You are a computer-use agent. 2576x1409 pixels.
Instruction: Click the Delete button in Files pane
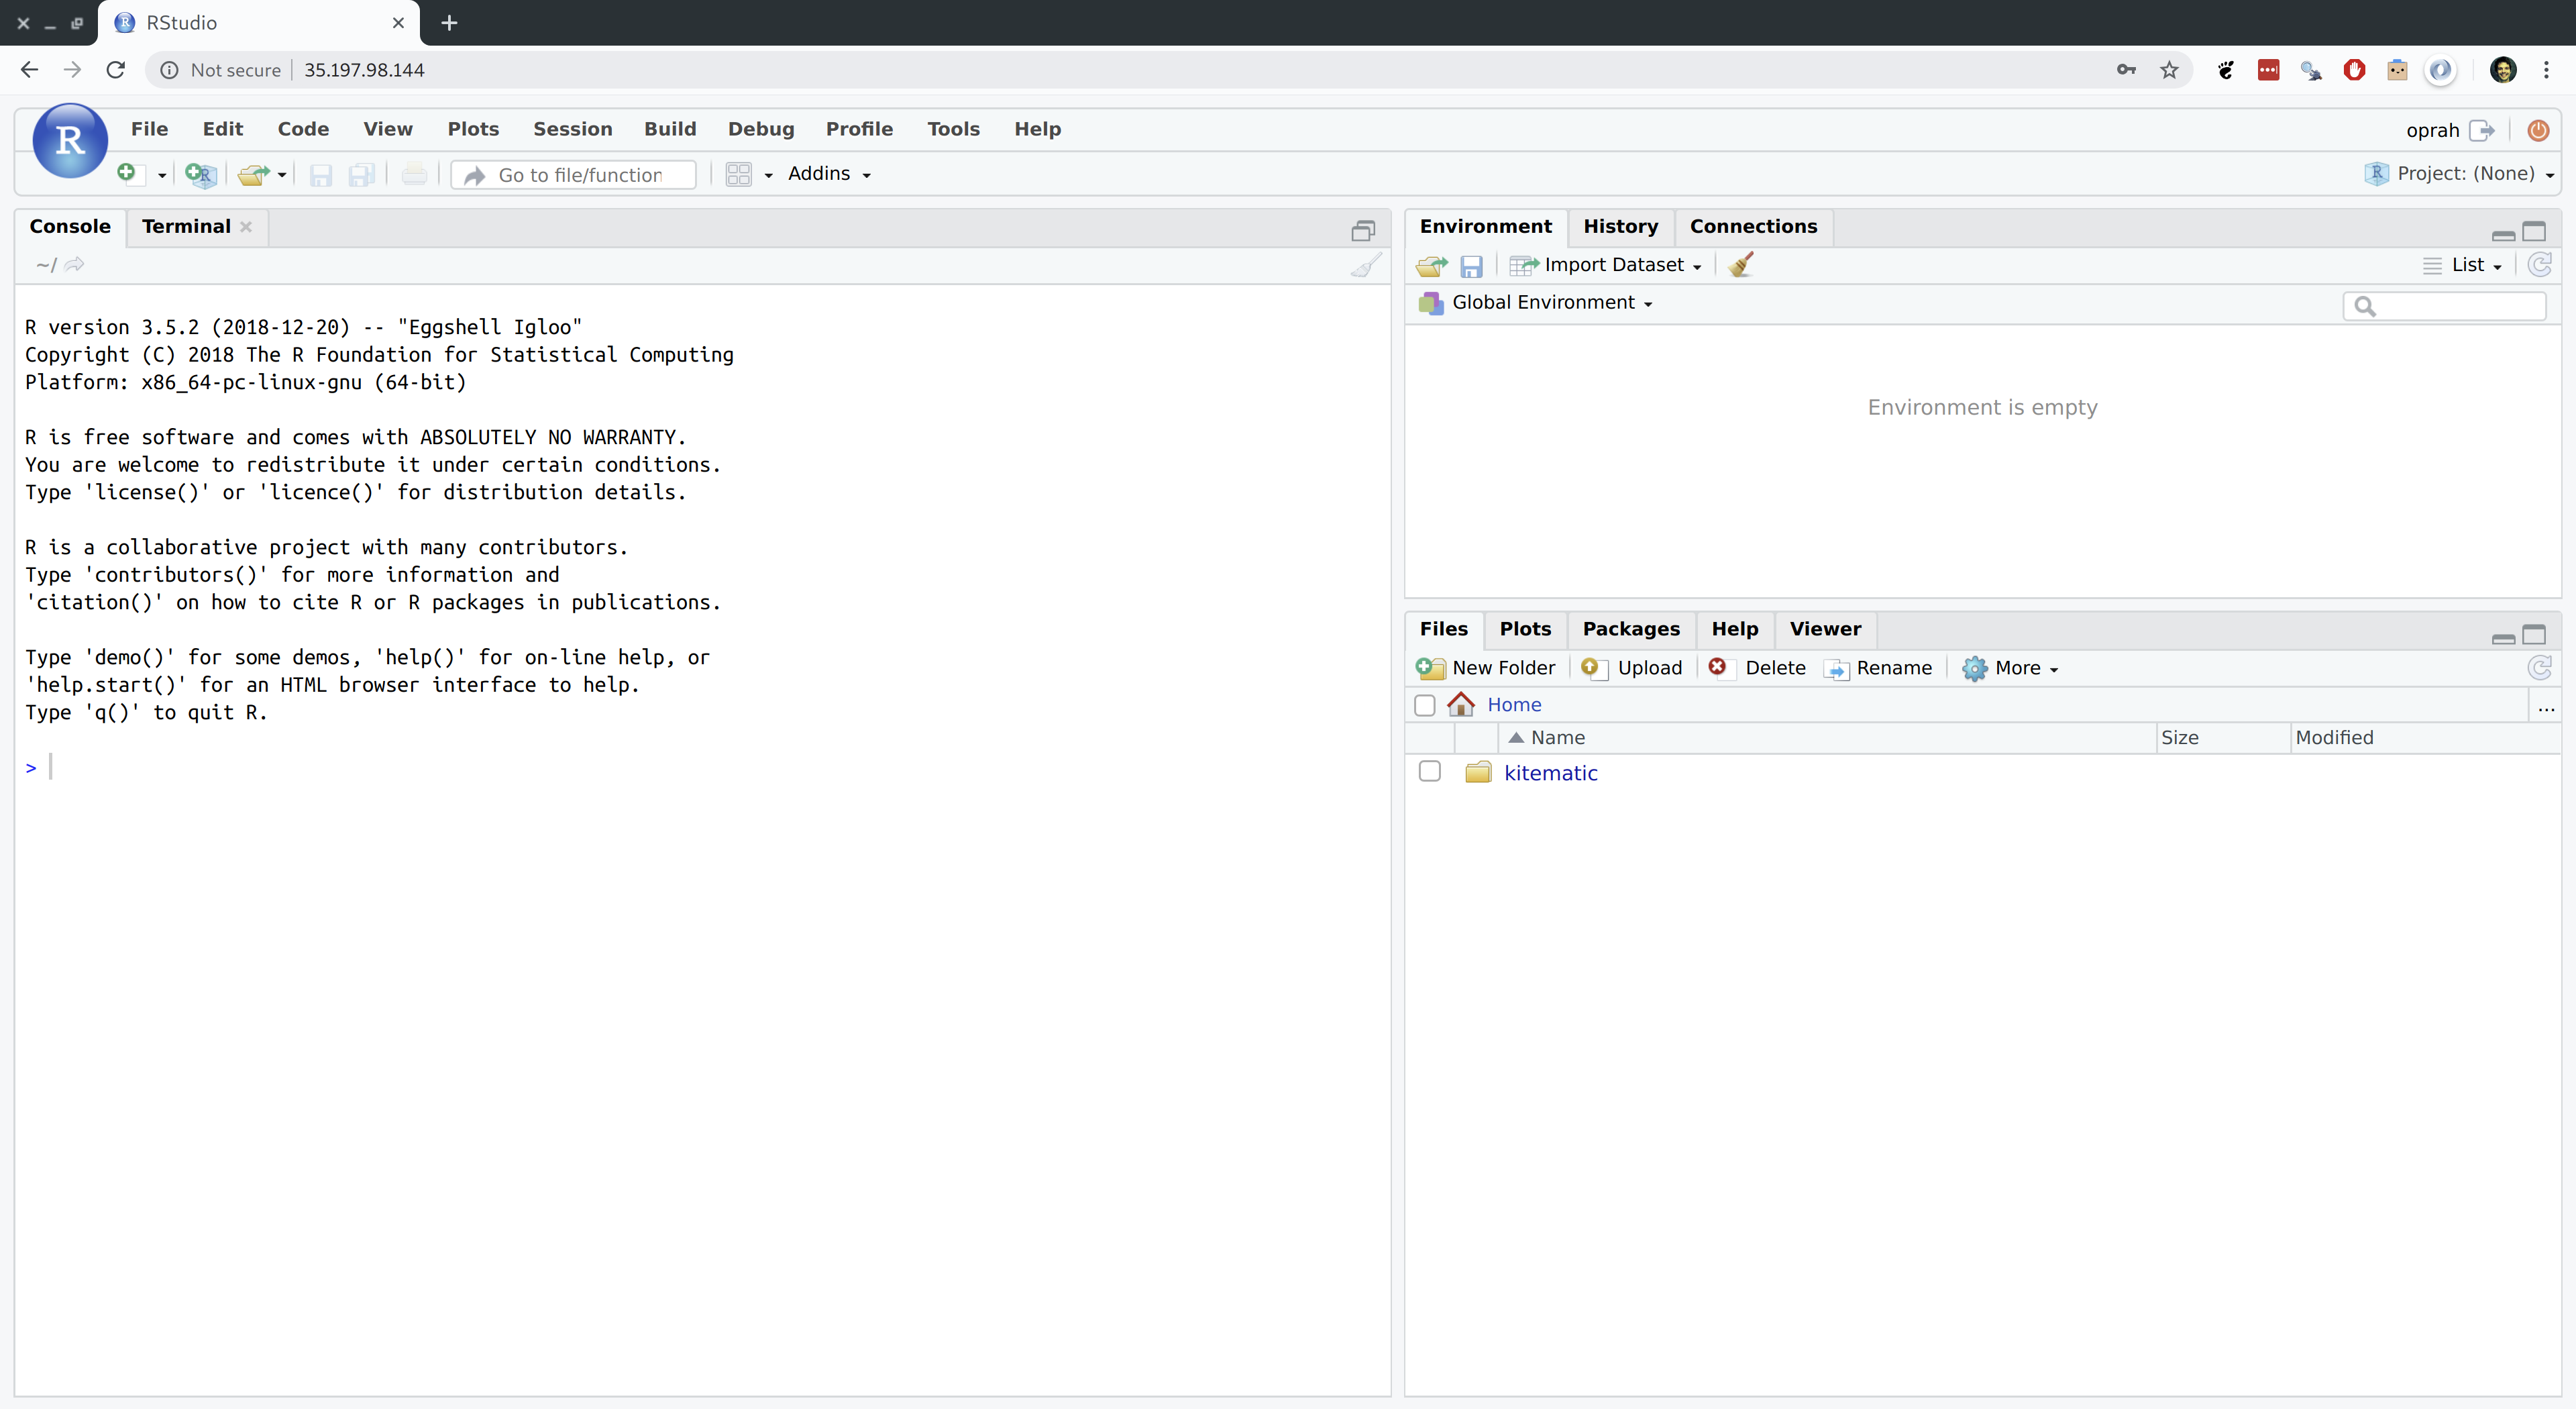click(x=1757, y=668)
